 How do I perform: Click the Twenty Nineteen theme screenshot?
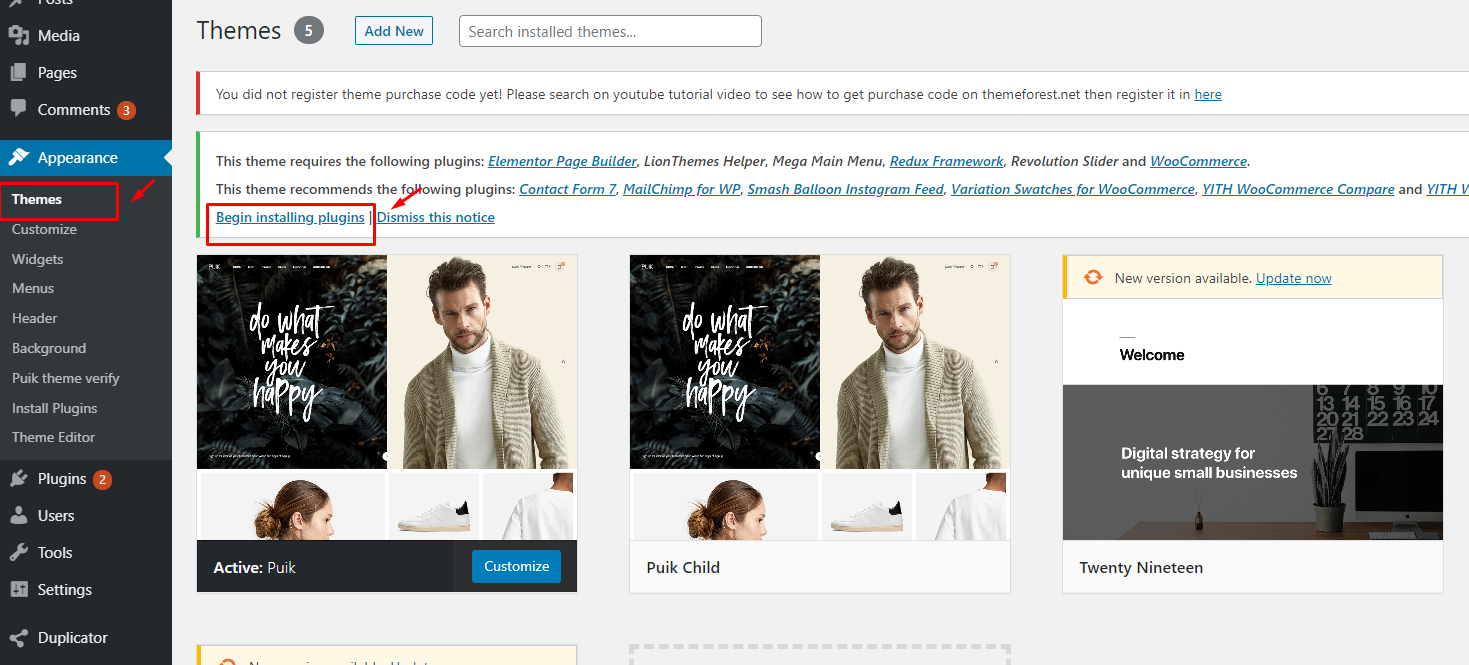1252,420
